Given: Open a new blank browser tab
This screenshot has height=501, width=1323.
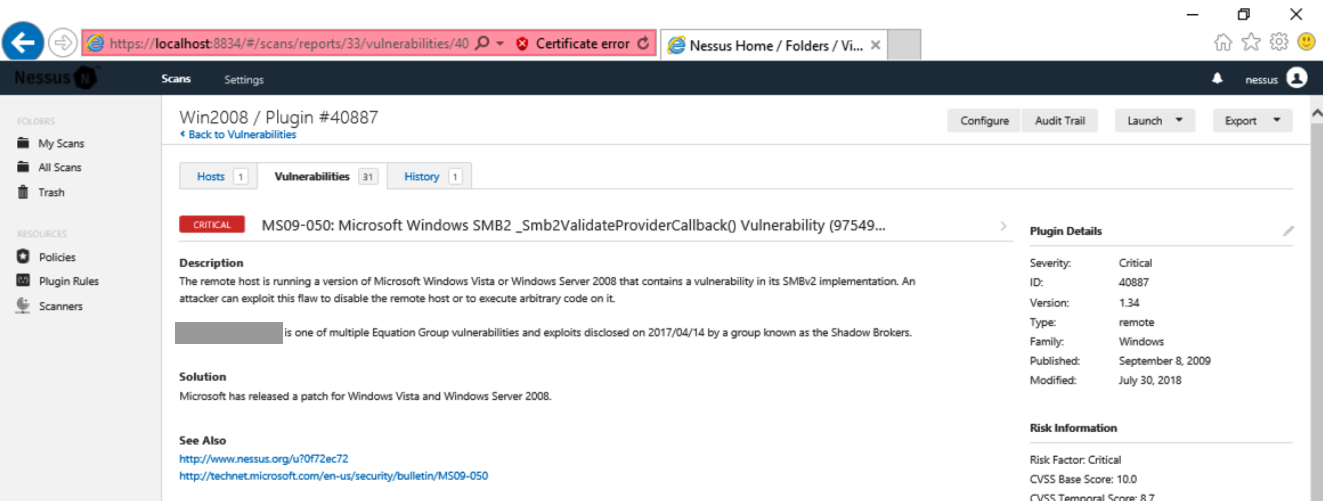Looking at the screenshot, I should pyautogui.click(x=903, y=45).
